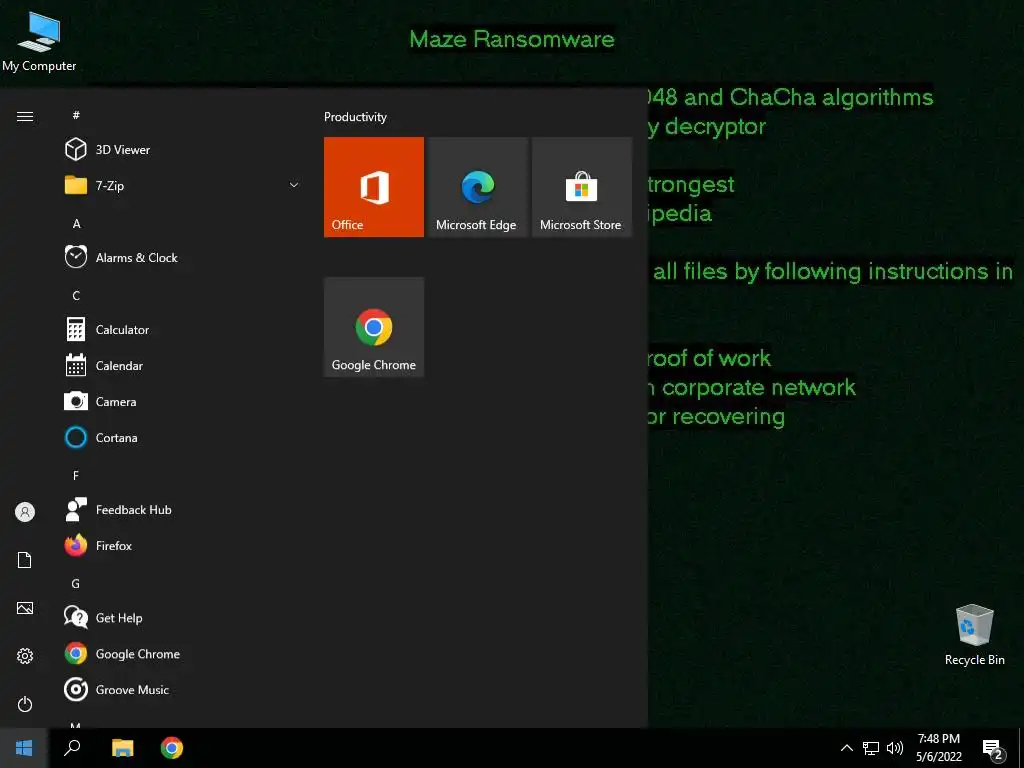Open Groove Music

pyautogui.click(x=182, y=689)
